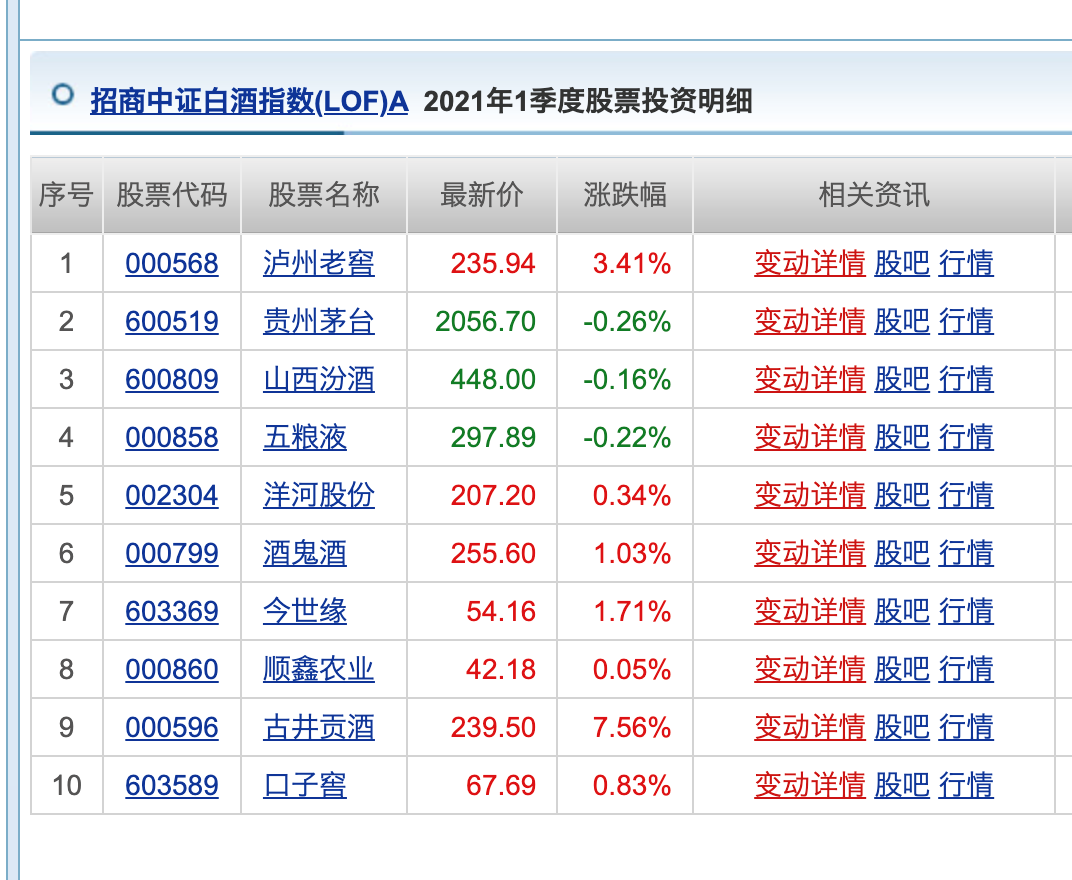This screenshot has width=1072, height=880.
Task: Open stock code 002304 link
Action: point(172,496)
